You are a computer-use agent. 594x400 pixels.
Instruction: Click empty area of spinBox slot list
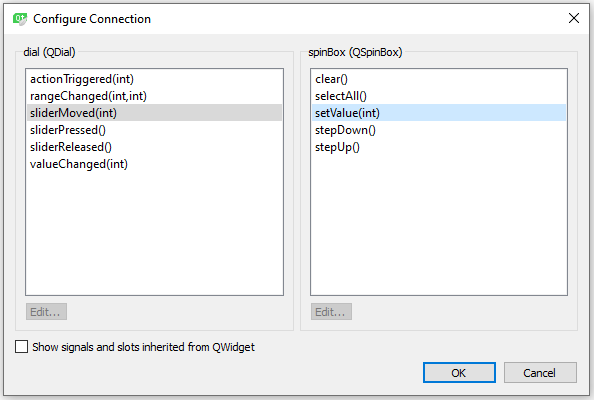pos(439,225)
